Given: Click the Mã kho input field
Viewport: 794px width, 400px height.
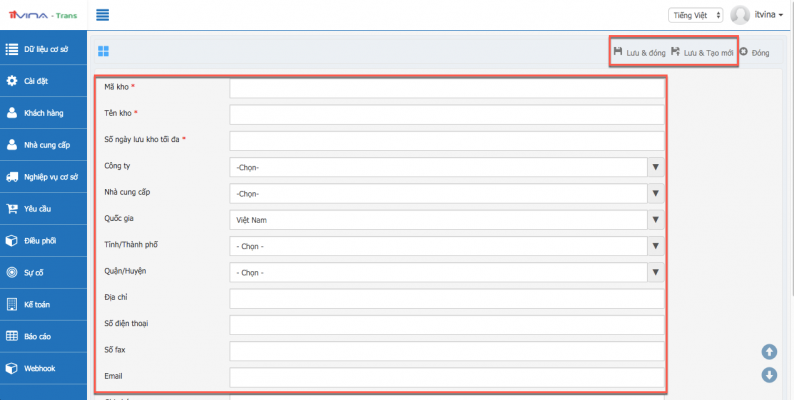Looking at the screenshot, I should (446, 89).
